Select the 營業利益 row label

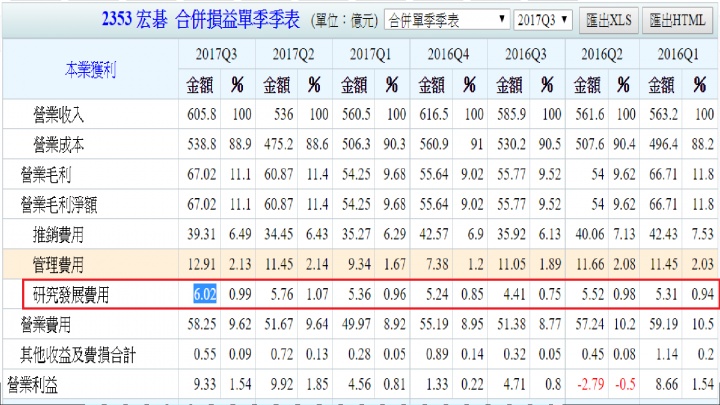pyautogui.click(x=33, y=385)
